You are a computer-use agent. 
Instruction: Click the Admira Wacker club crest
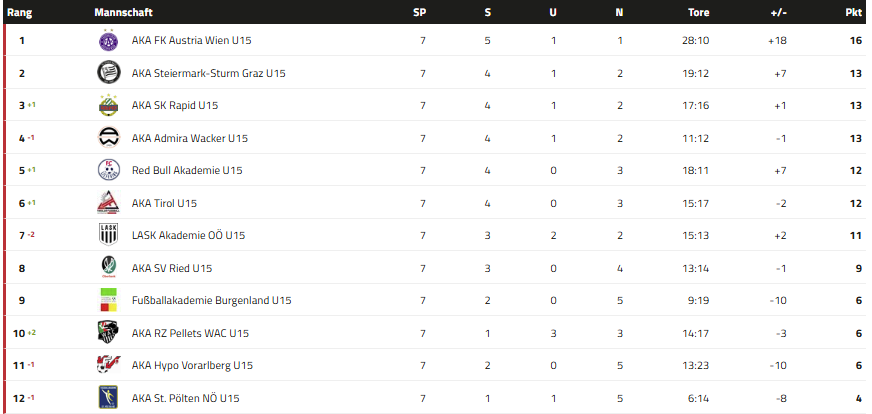(x=108, y=138)
